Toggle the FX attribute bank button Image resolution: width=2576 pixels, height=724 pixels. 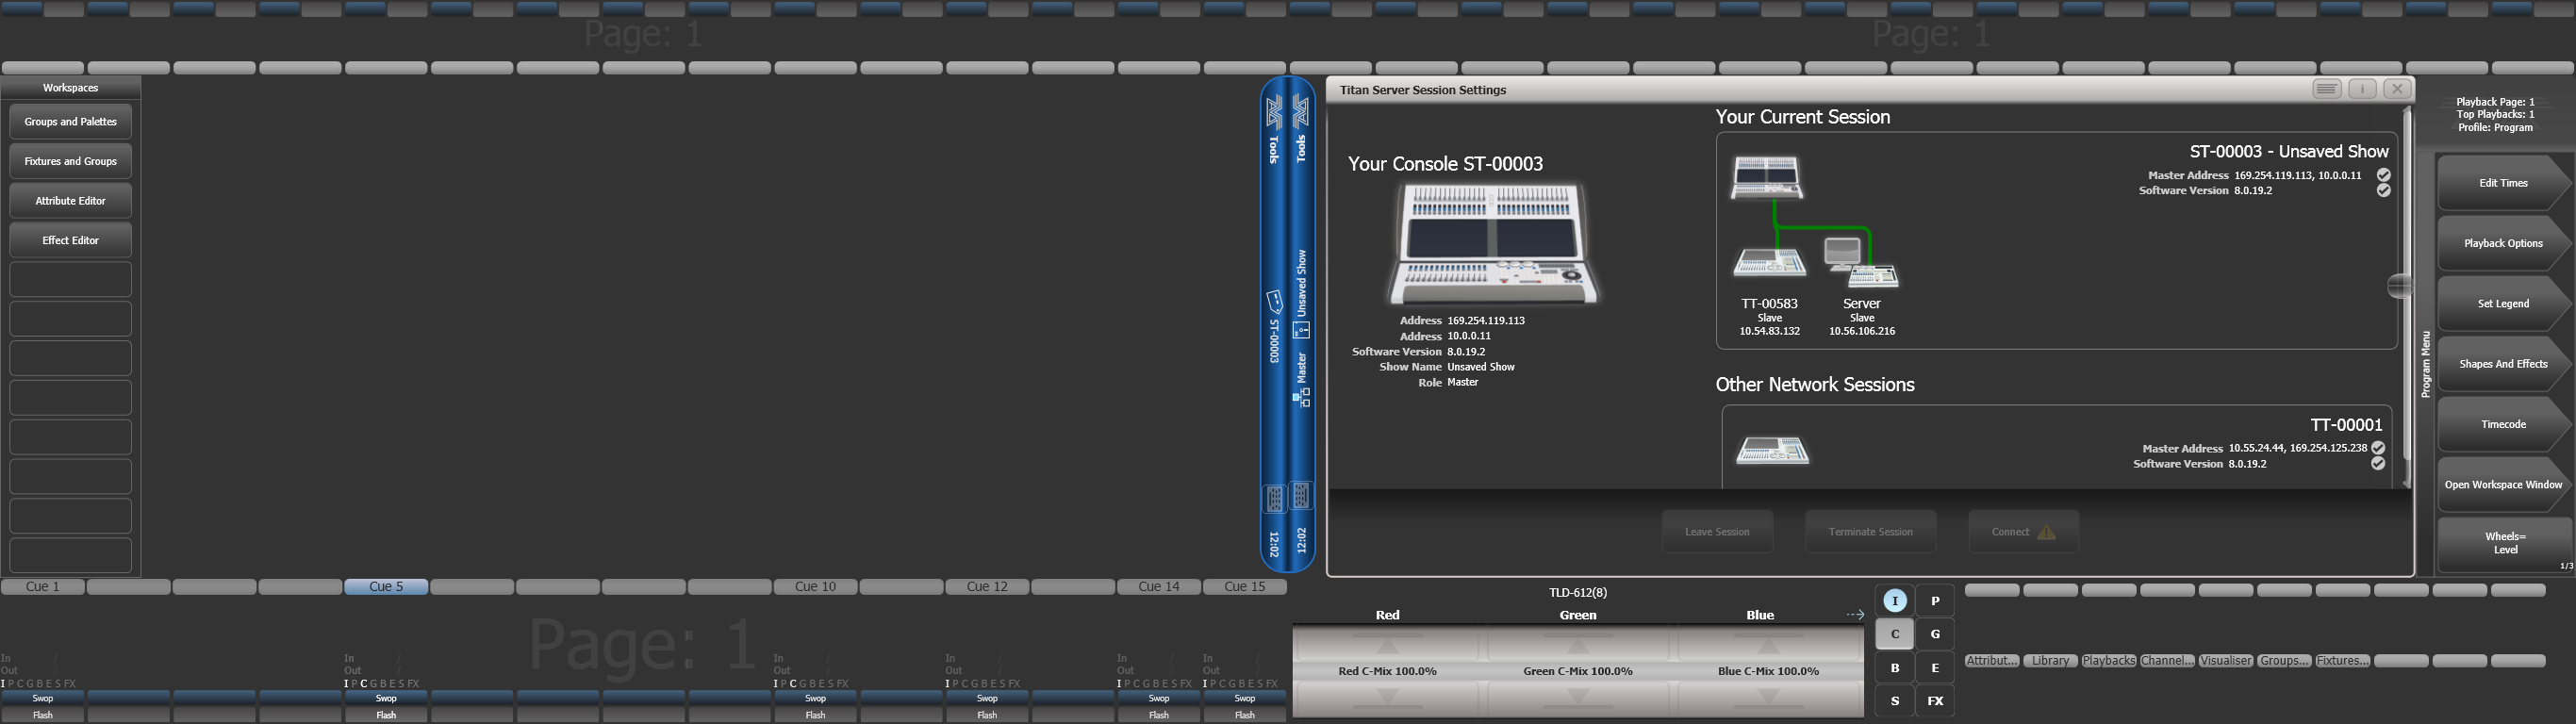1935,701
